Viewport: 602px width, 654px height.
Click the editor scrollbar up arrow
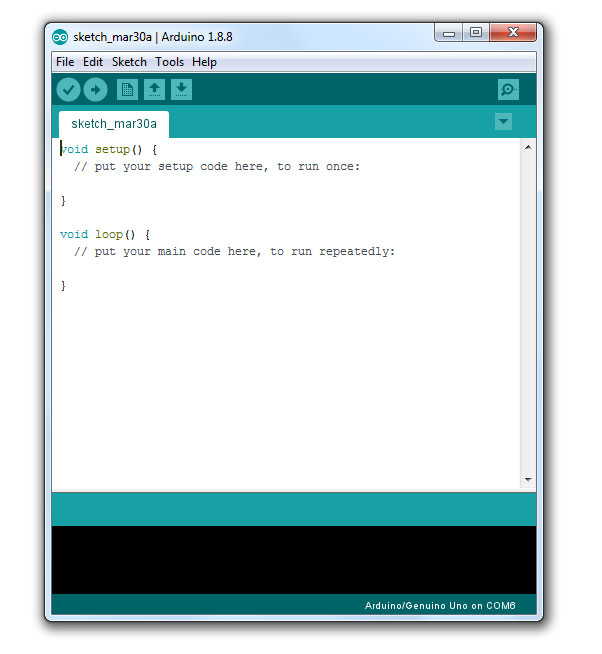[x=528, y=147]
